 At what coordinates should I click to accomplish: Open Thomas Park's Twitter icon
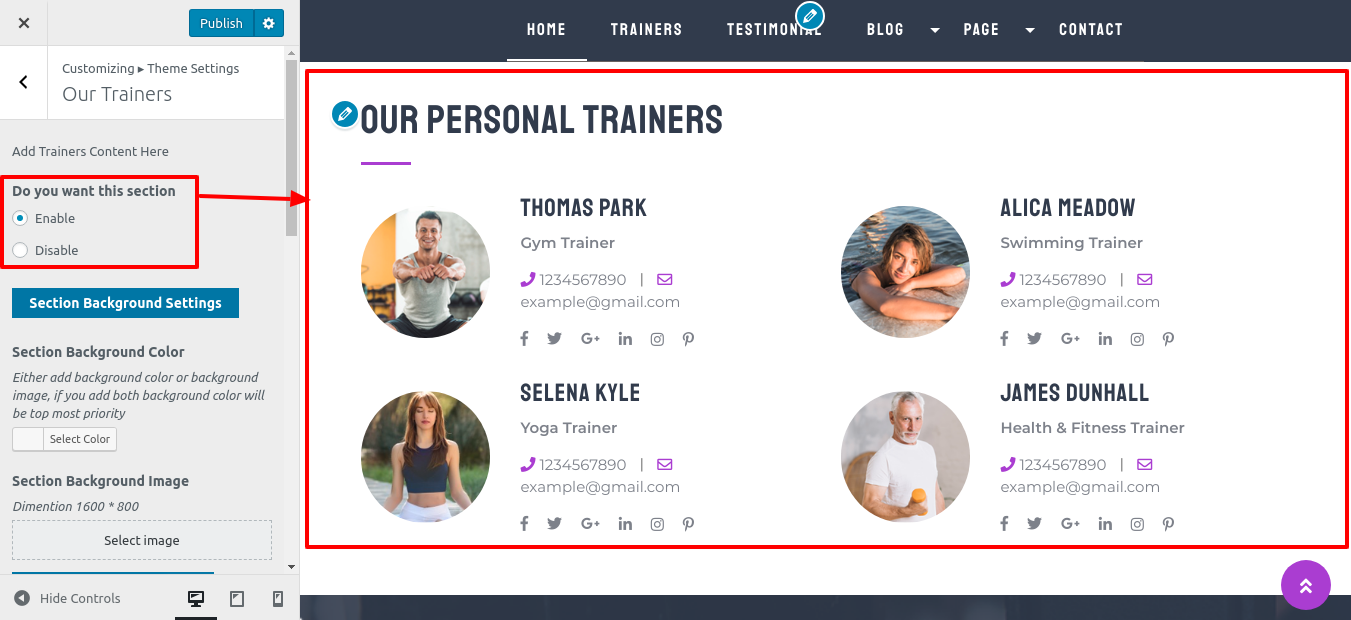click(x=554, y=339)
